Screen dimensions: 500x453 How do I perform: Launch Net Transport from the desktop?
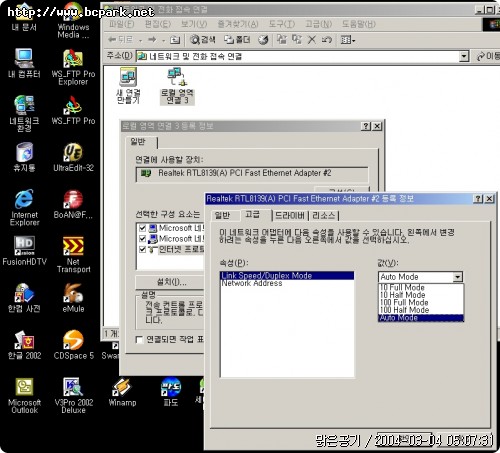tap(73, 255)
